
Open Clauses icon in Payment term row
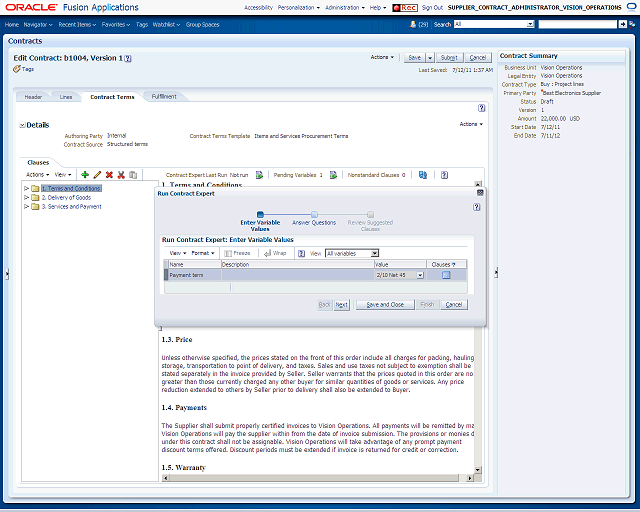click(446, 275)
